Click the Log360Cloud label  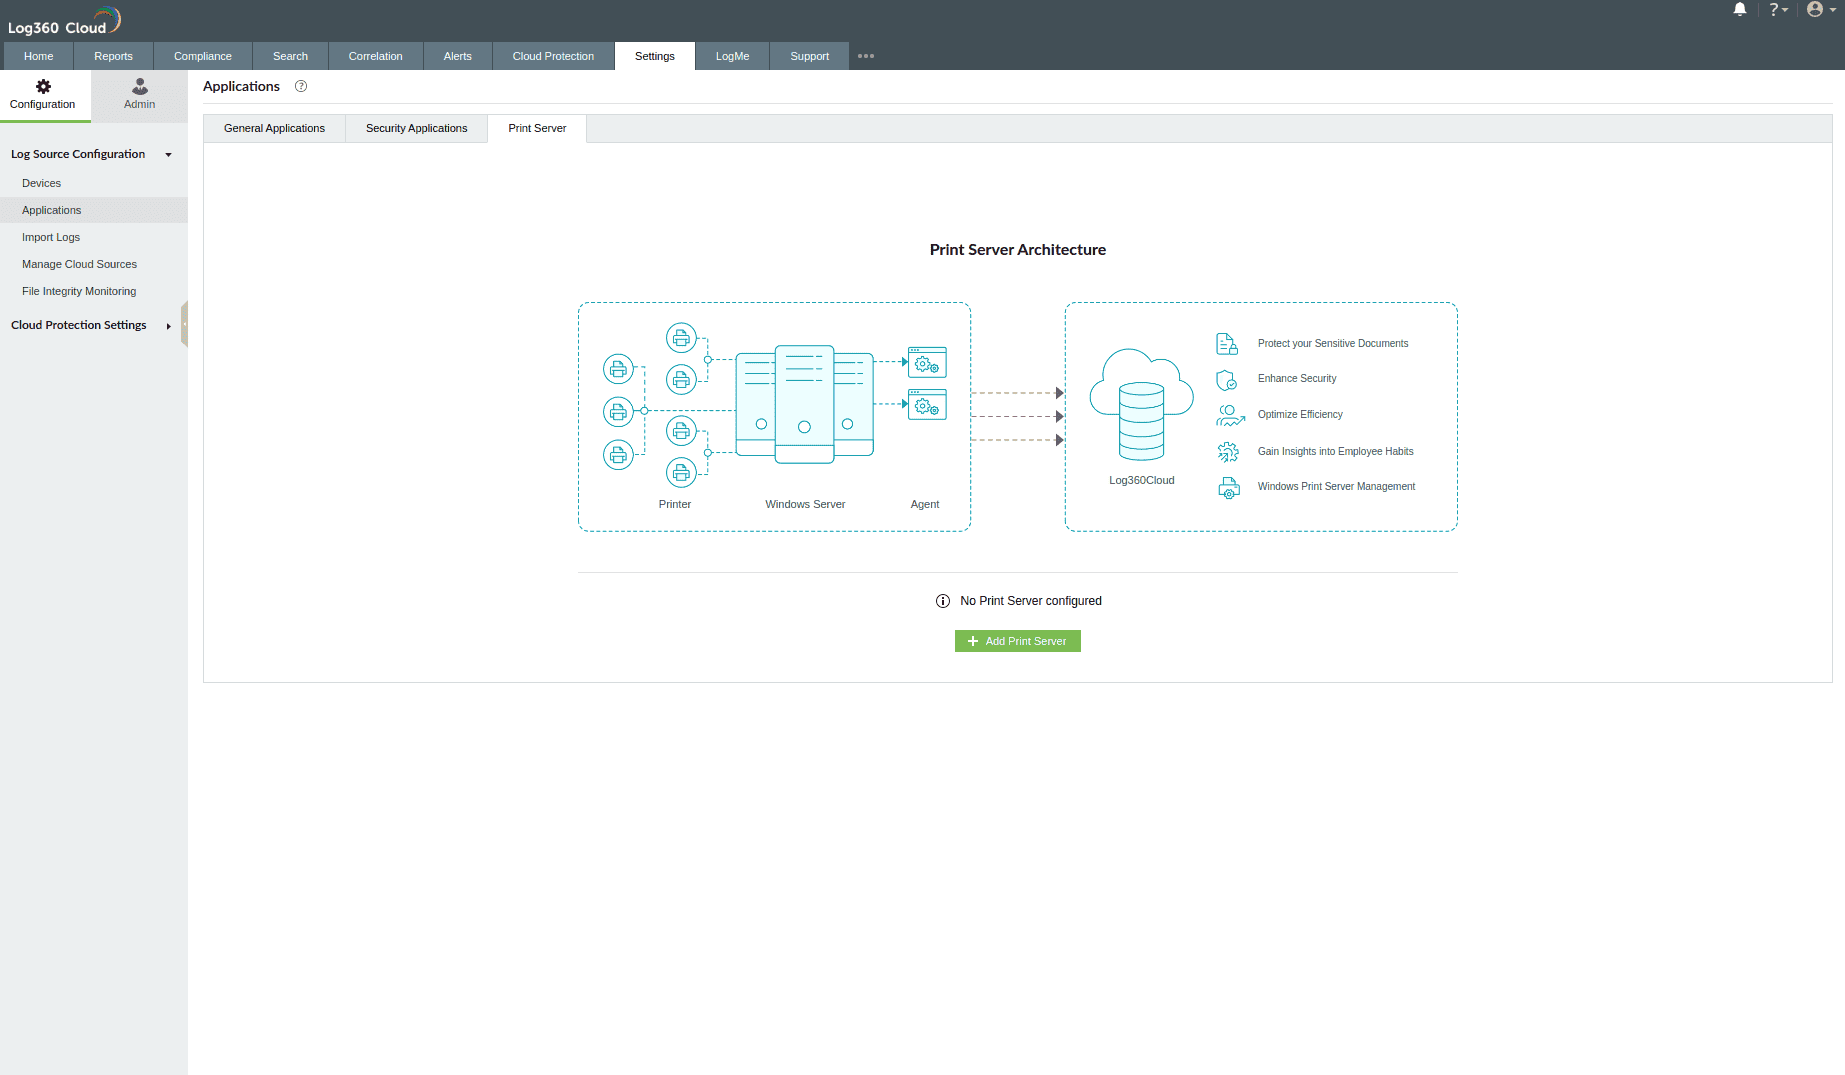pos(1142,481)
